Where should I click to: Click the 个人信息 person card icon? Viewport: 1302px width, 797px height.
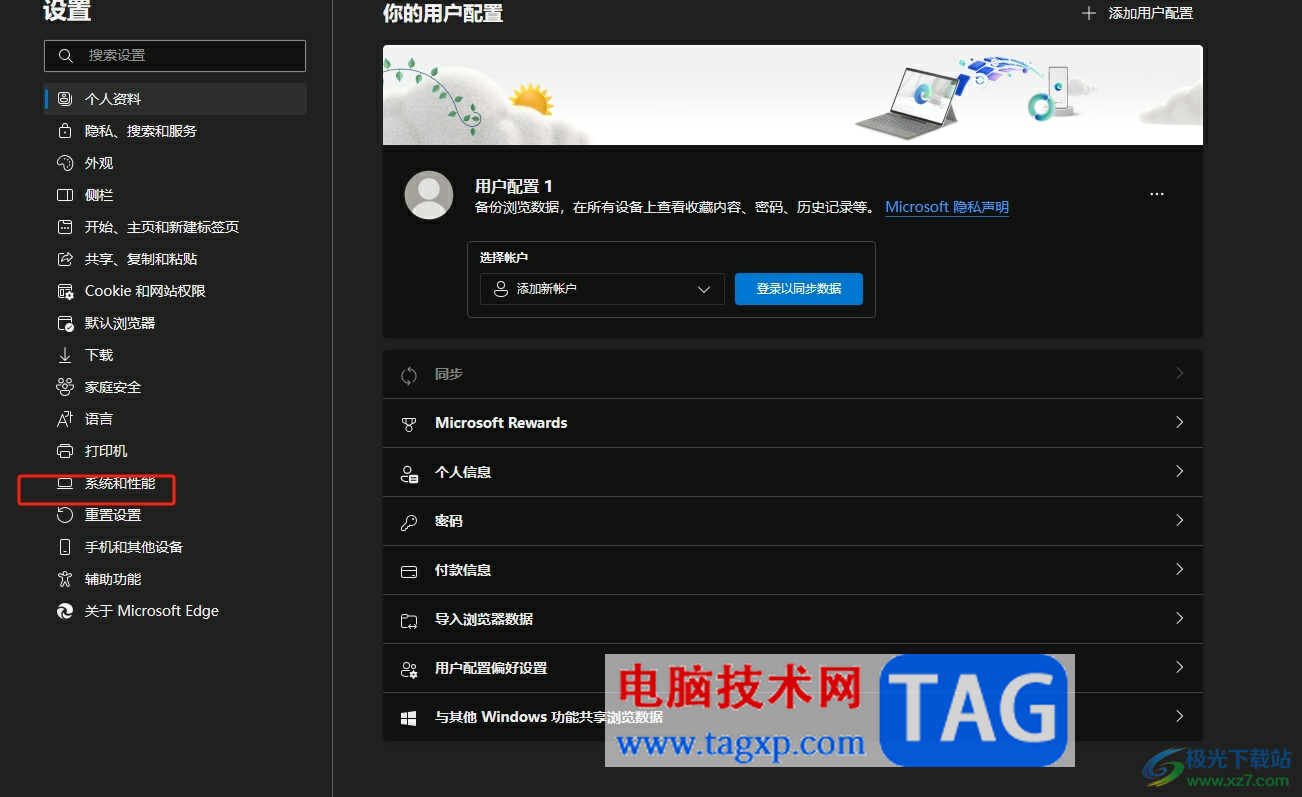[409, 473]
